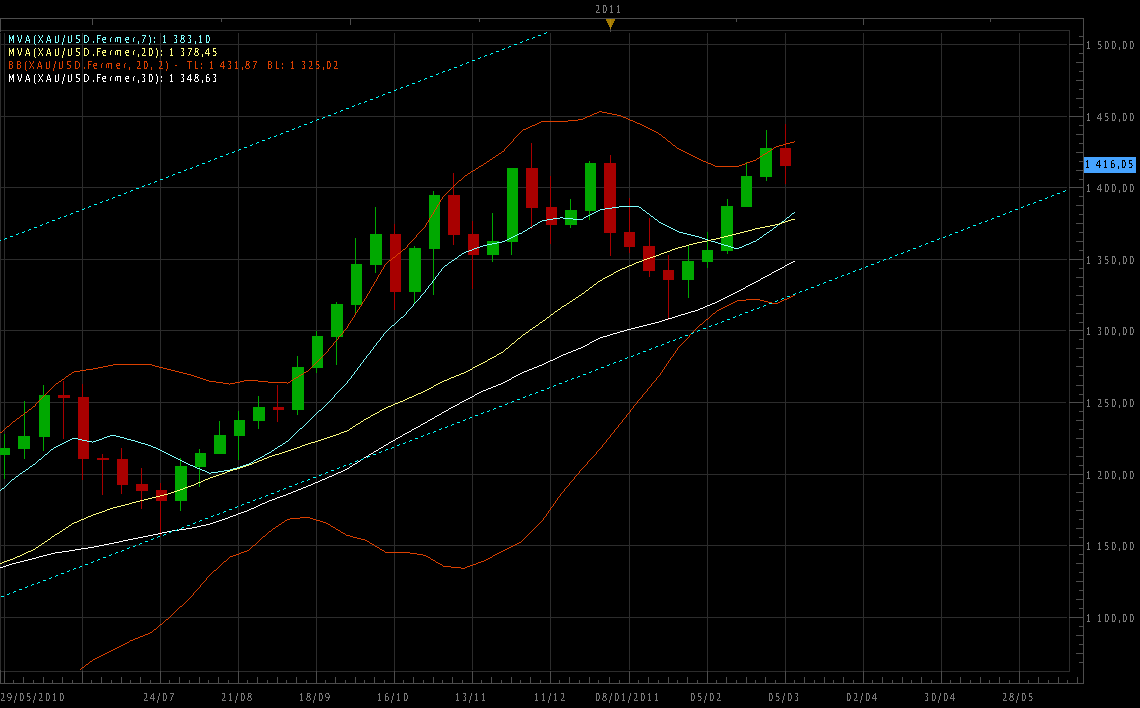Select the 08/01/2011 date axis label
This screenshot has width=1140, height=708.
click(627, 696)
